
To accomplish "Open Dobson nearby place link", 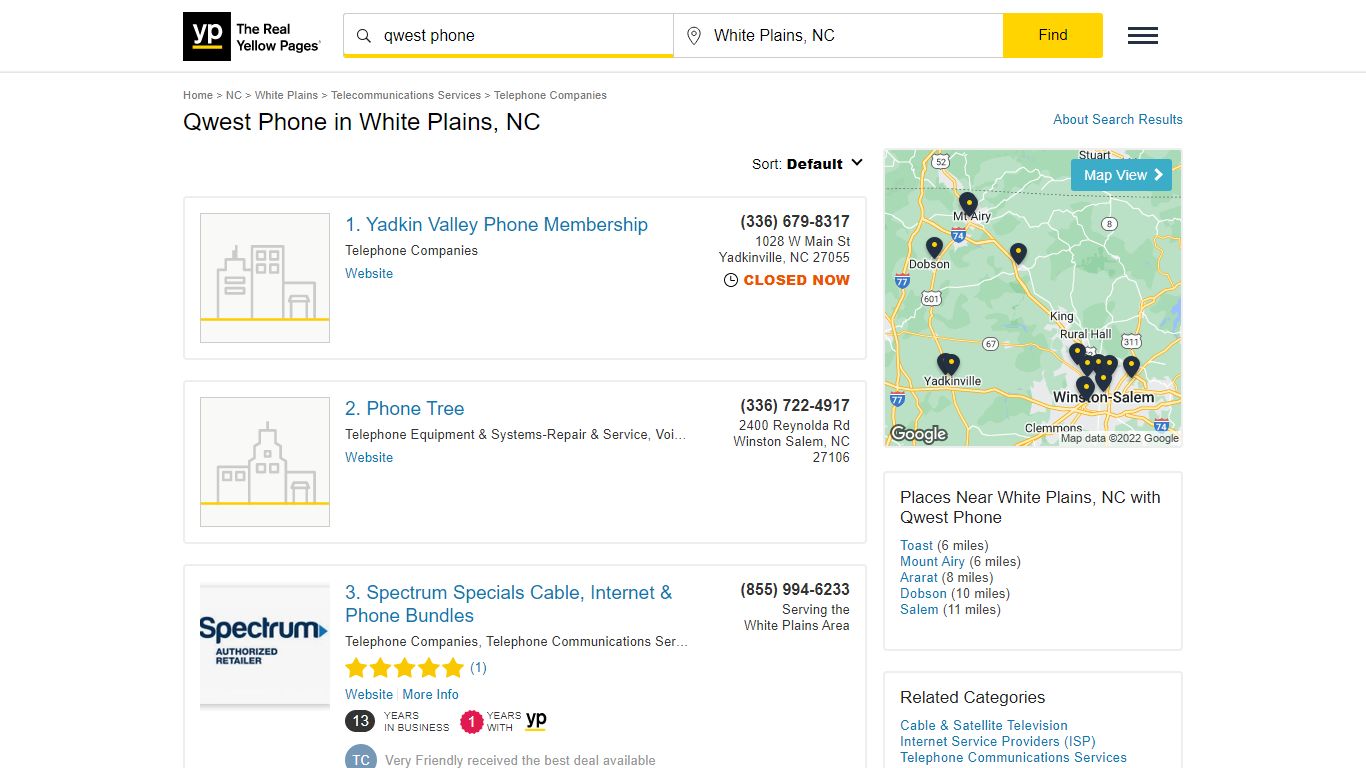I will [x=923, y=593].
